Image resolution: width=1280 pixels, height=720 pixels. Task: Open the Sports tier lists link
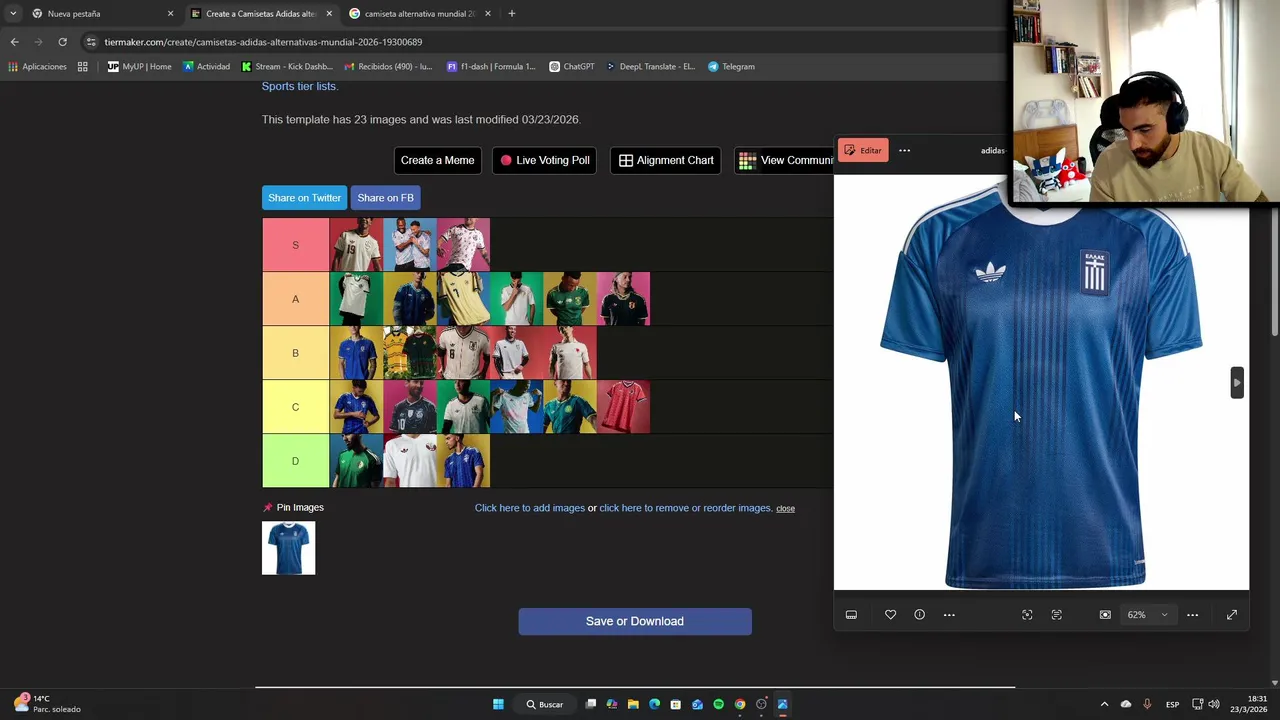pyautogui.click(x=299, y=86)
